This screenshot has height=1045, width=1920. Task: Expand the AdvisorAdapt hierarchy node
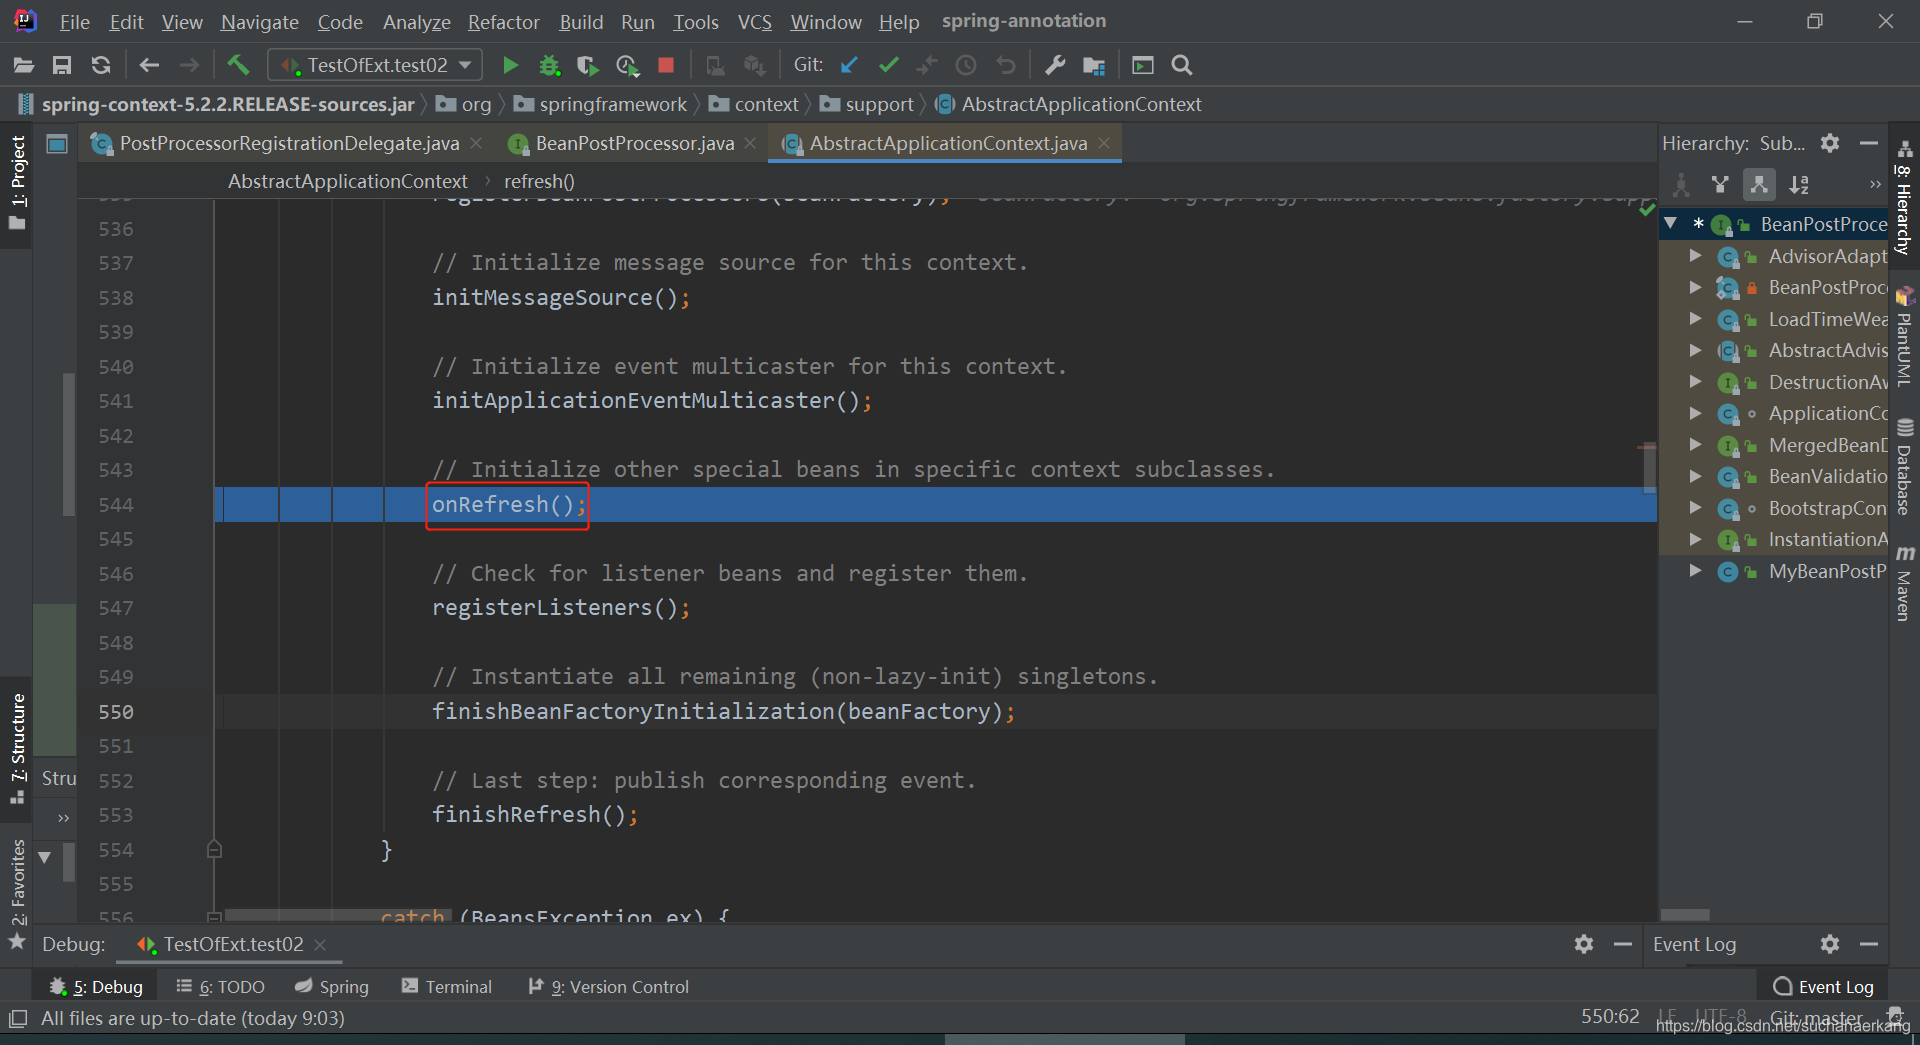[1695, 256]
